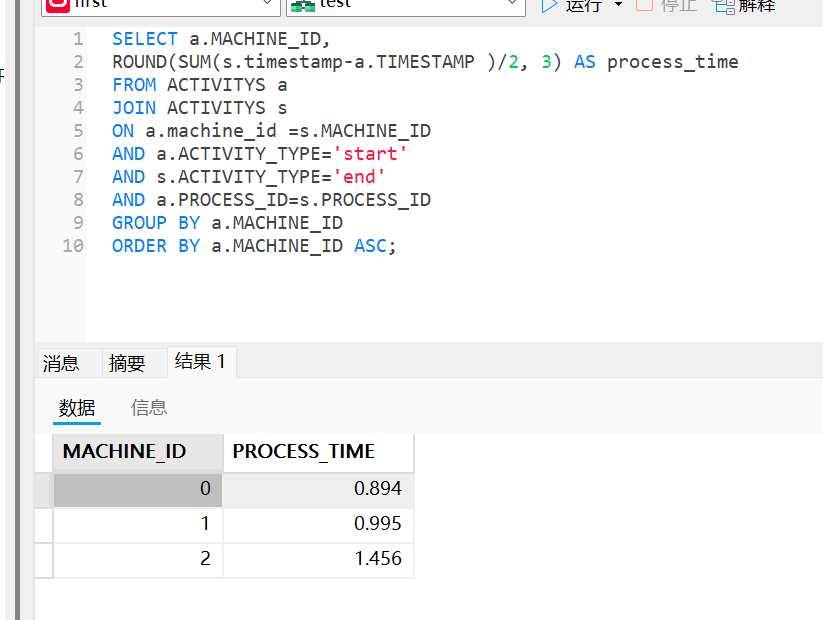Click ROUND function on line 2
This screenshot has width=823, height=620.
pos(139,62)
